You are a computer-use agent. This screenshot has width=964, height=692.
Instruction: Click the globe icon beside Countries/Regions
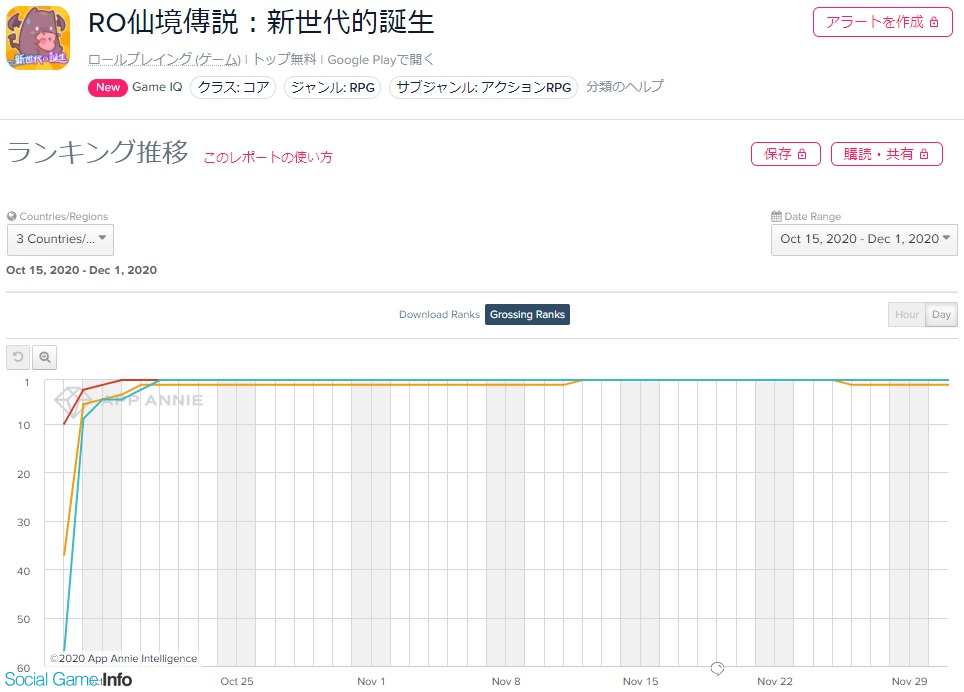[12, 216]
